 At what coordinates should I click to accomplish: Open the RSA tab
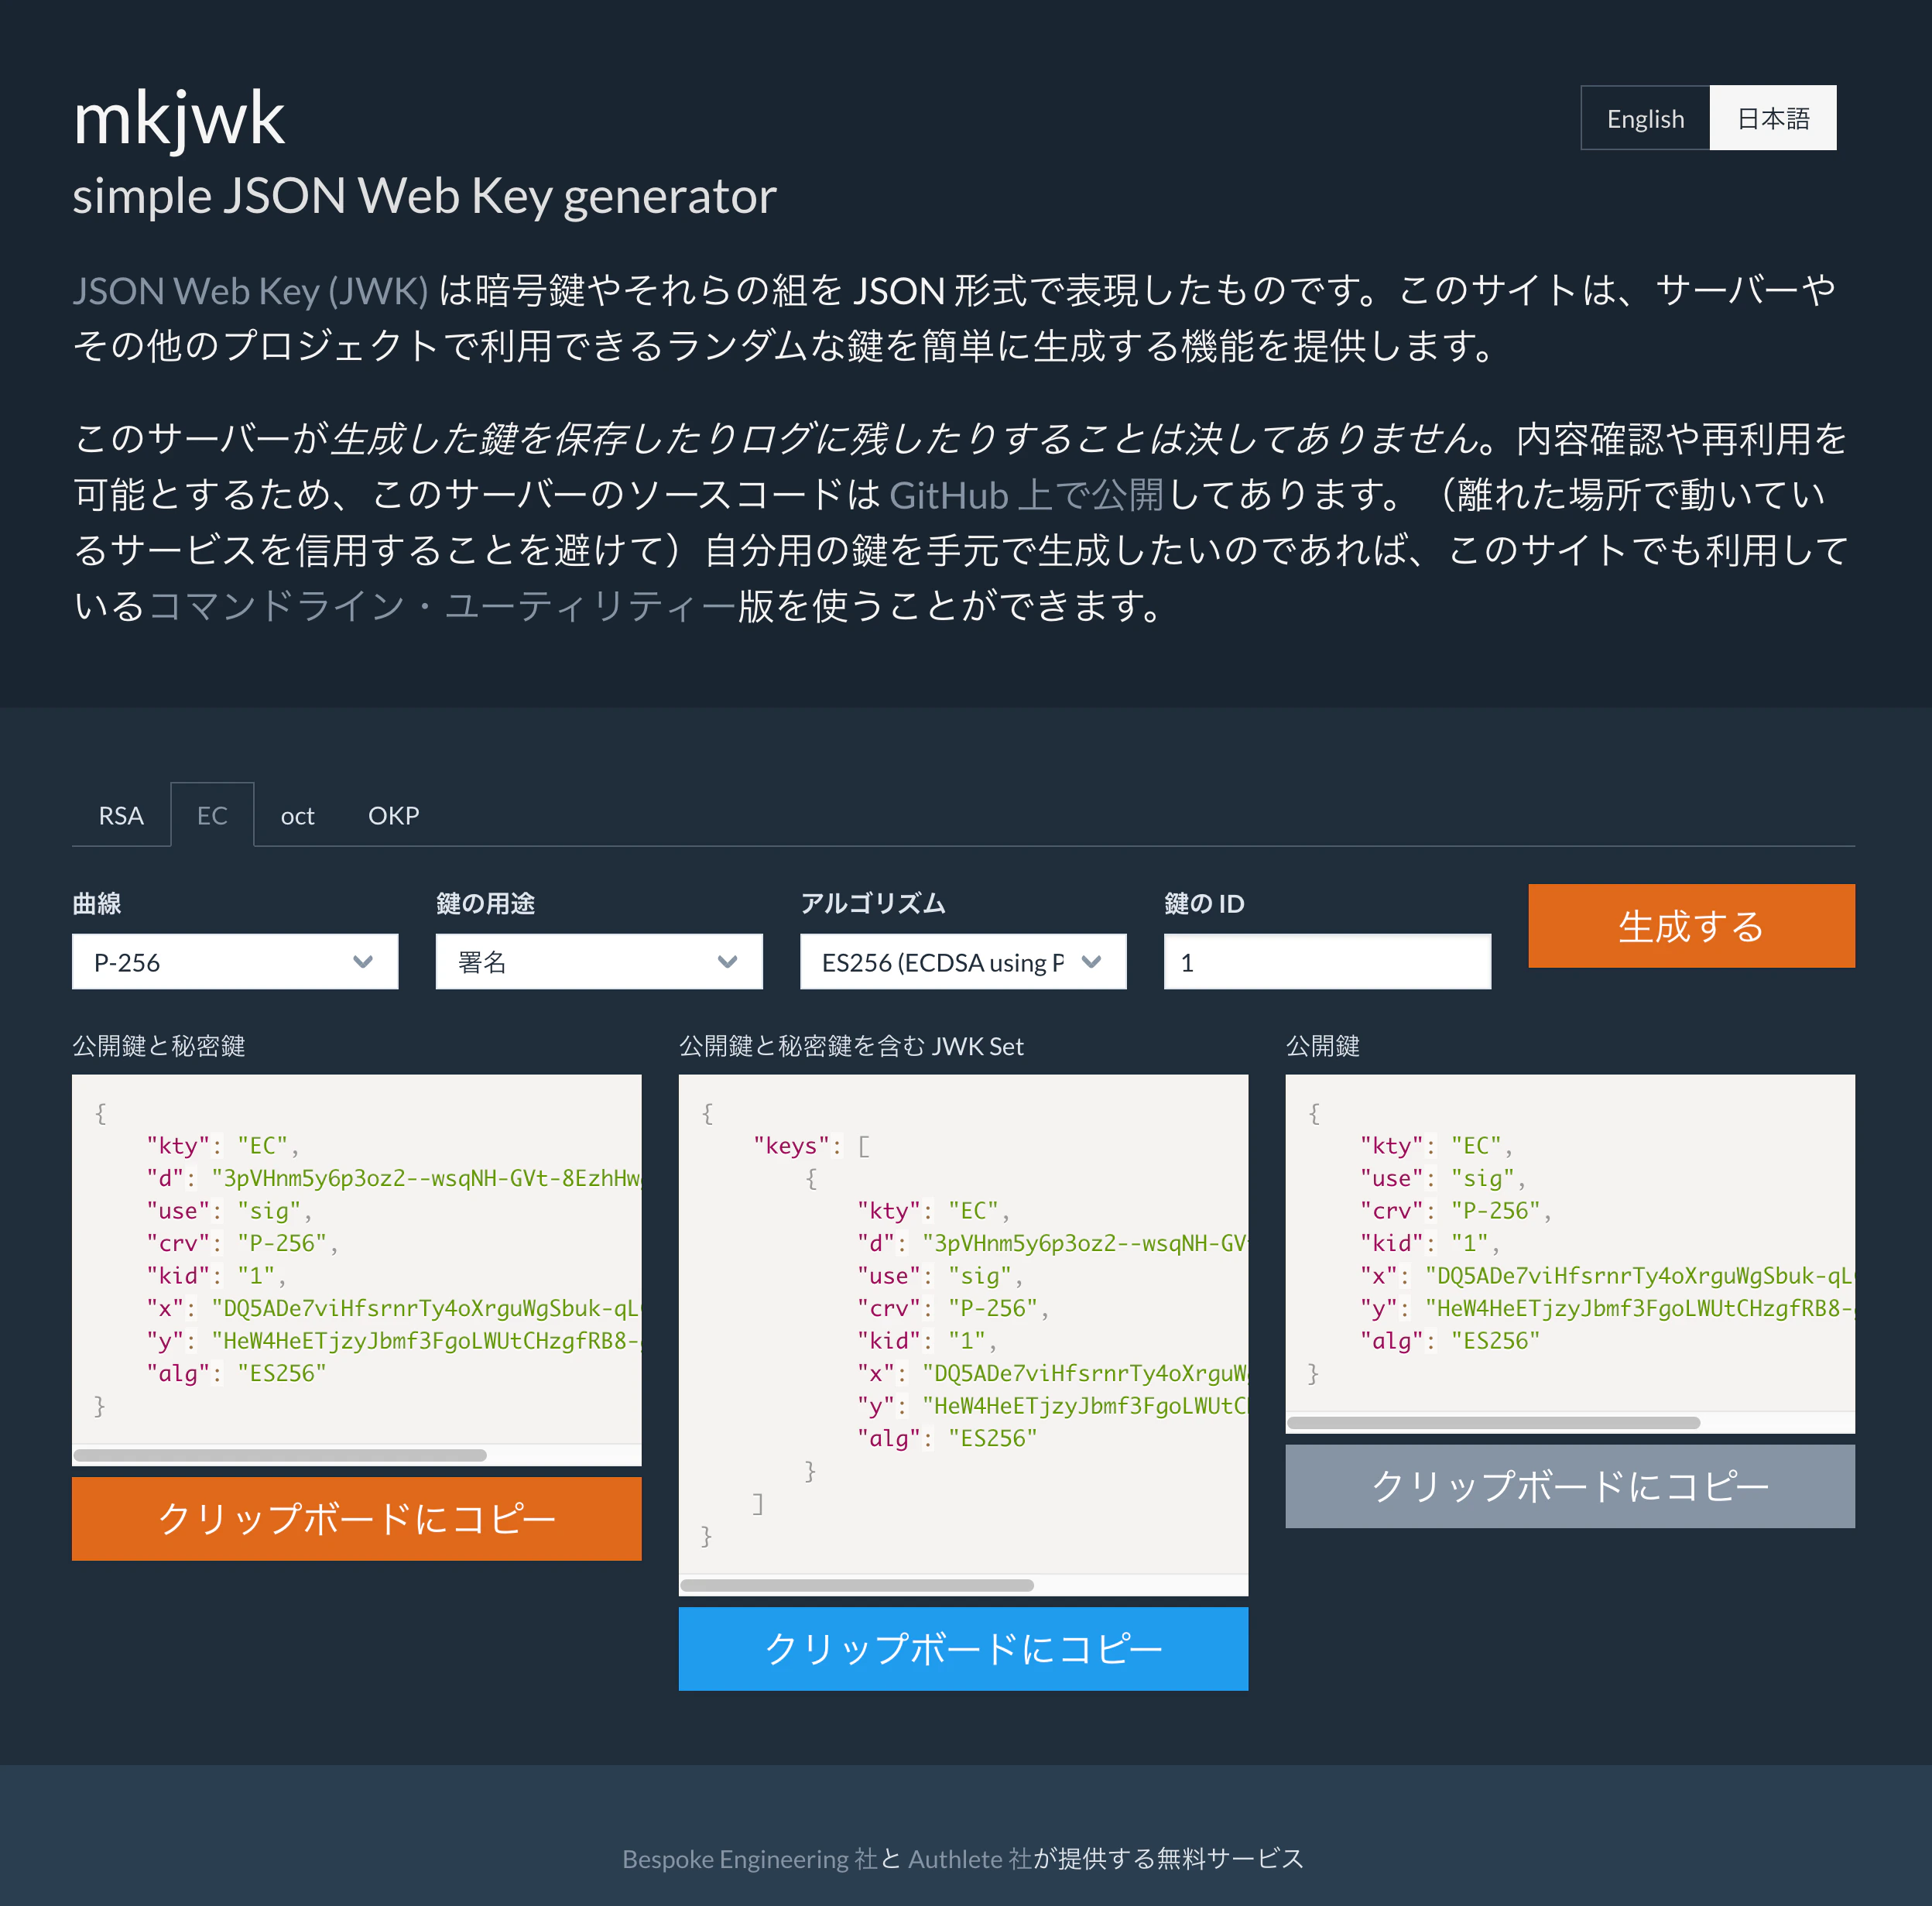click(x=121, y=815)
